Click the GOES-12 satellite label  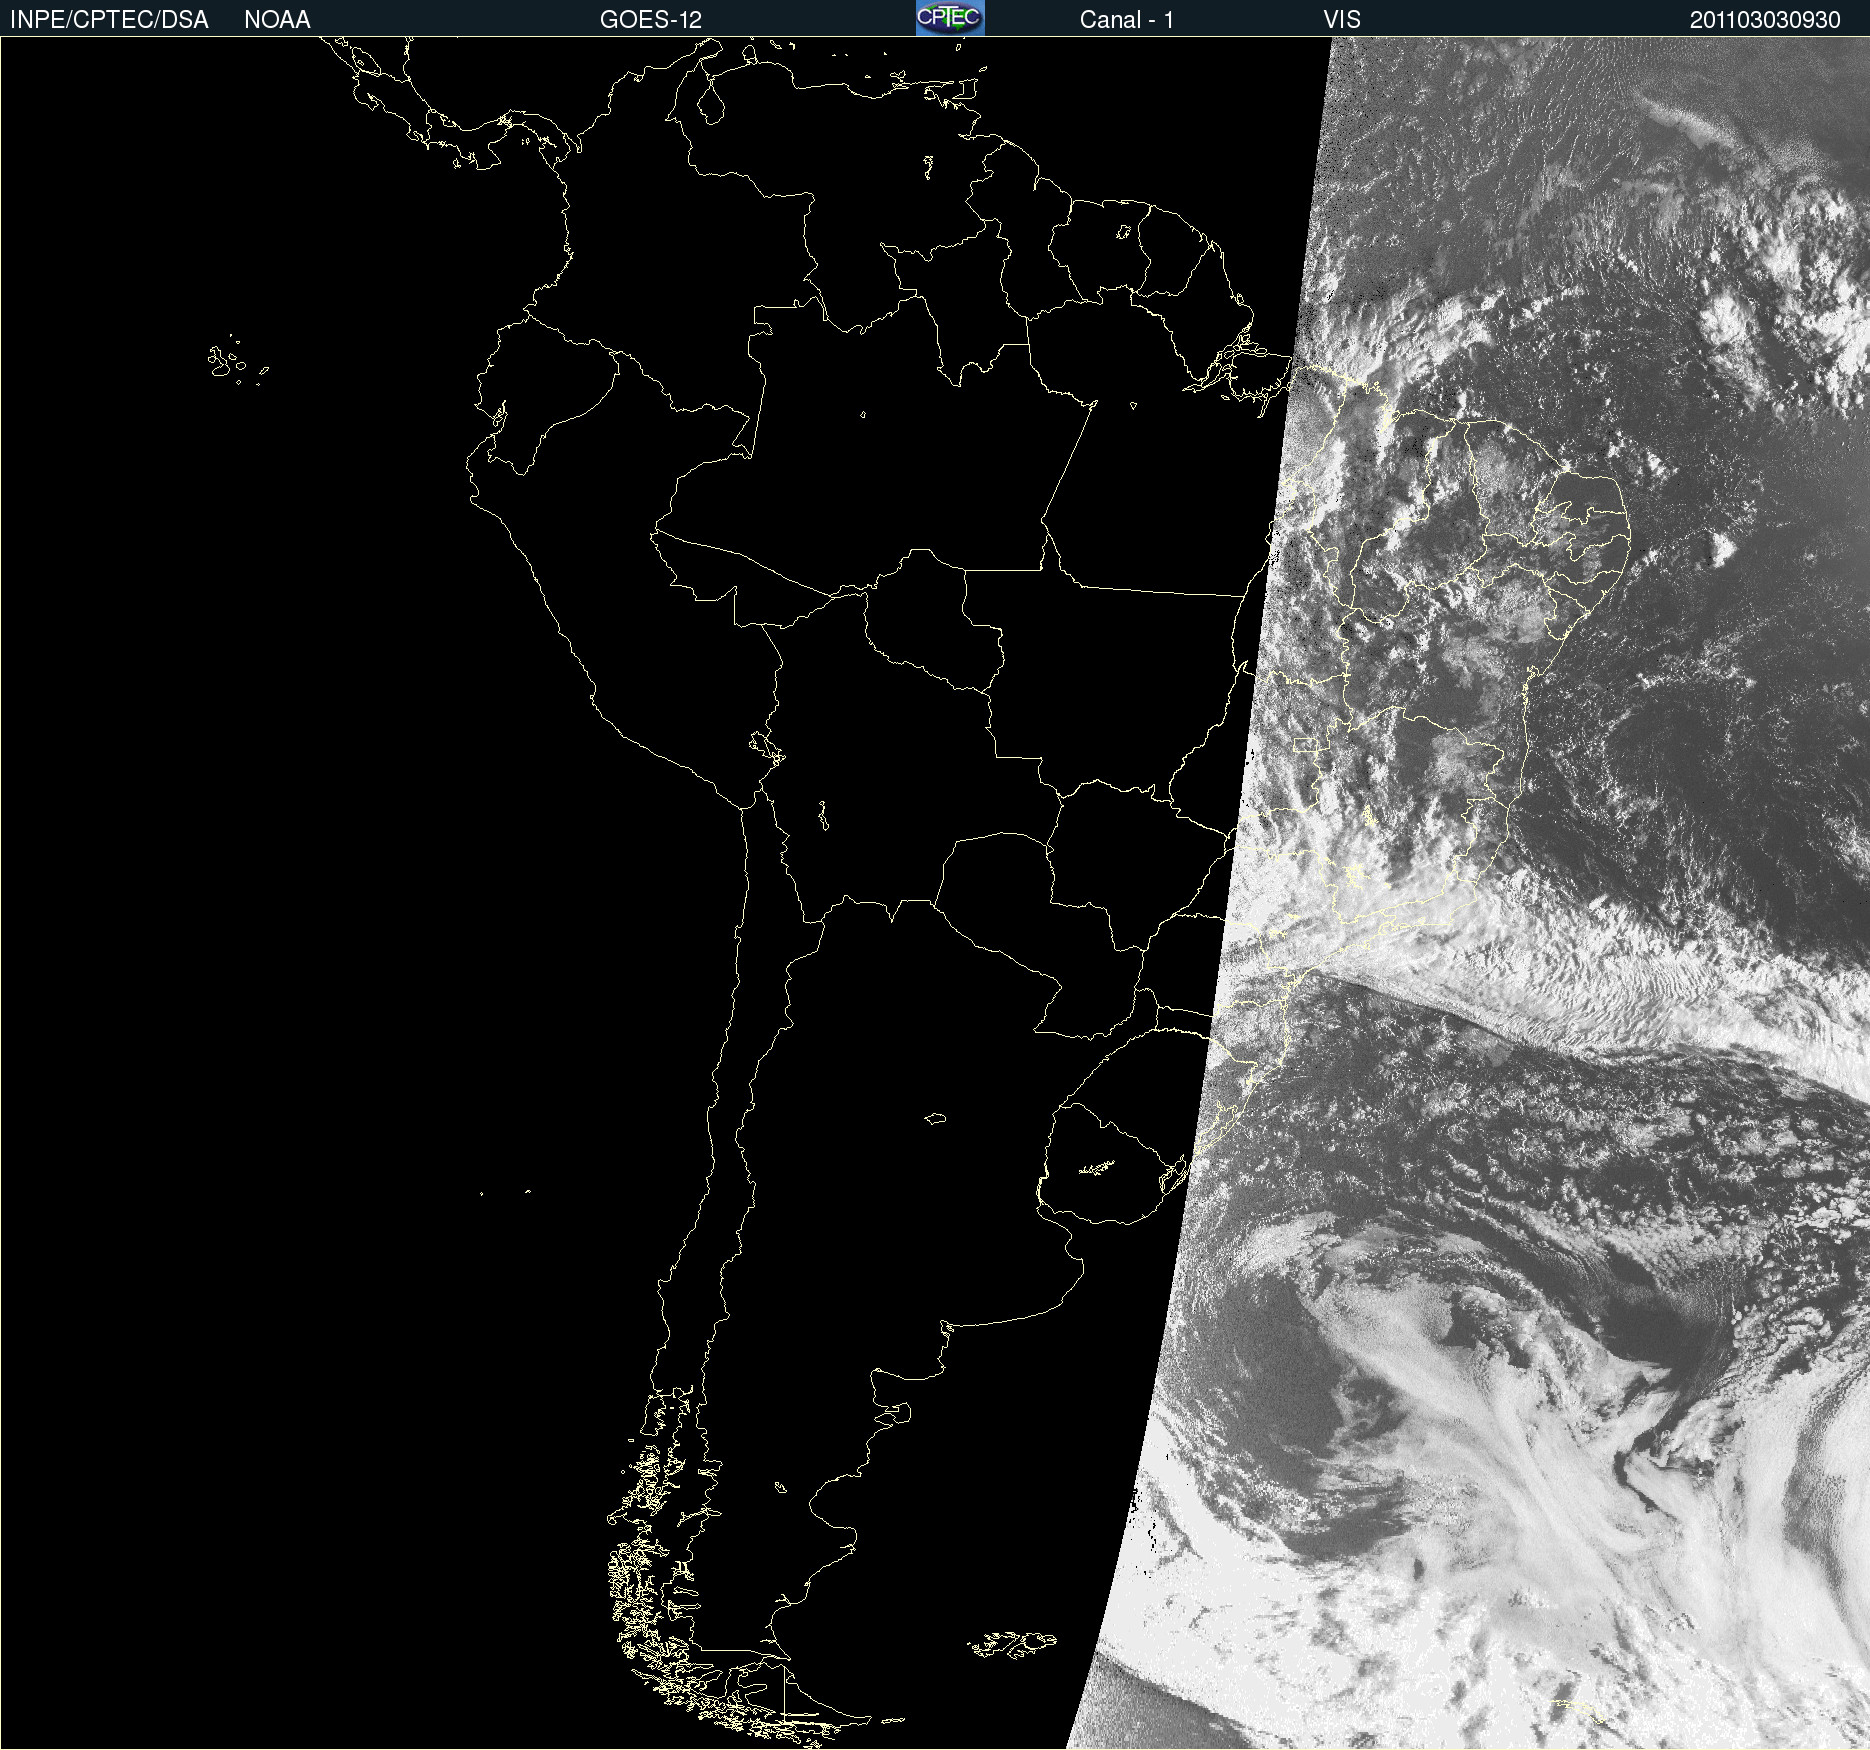[x=651, y=20]
